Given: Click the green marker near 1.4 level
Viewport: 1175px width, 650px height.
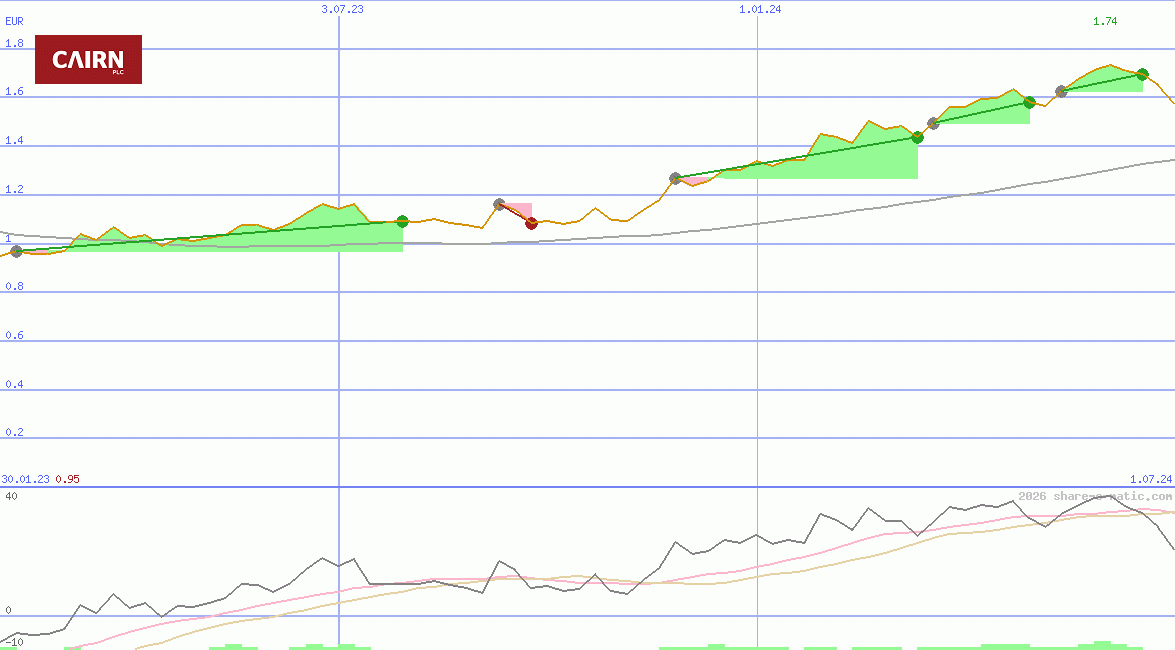Looking at the screenshot, I should pyautogui.click(x=916, y=138).
